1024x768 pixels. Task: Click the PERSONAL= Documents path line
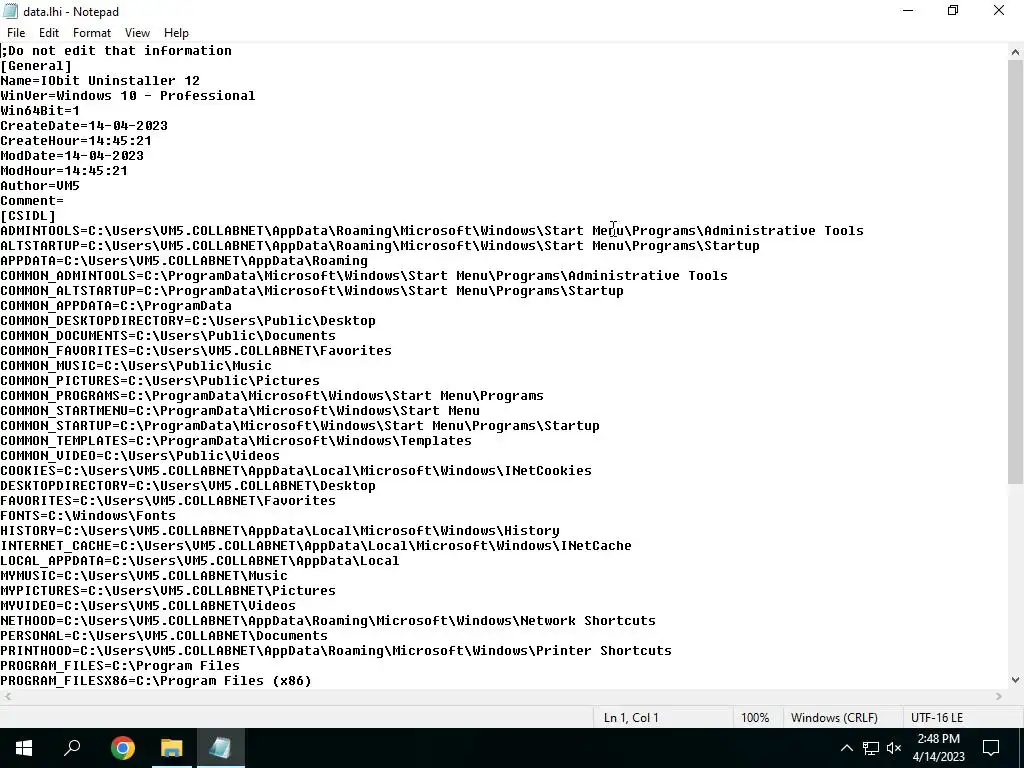point(164,636)
